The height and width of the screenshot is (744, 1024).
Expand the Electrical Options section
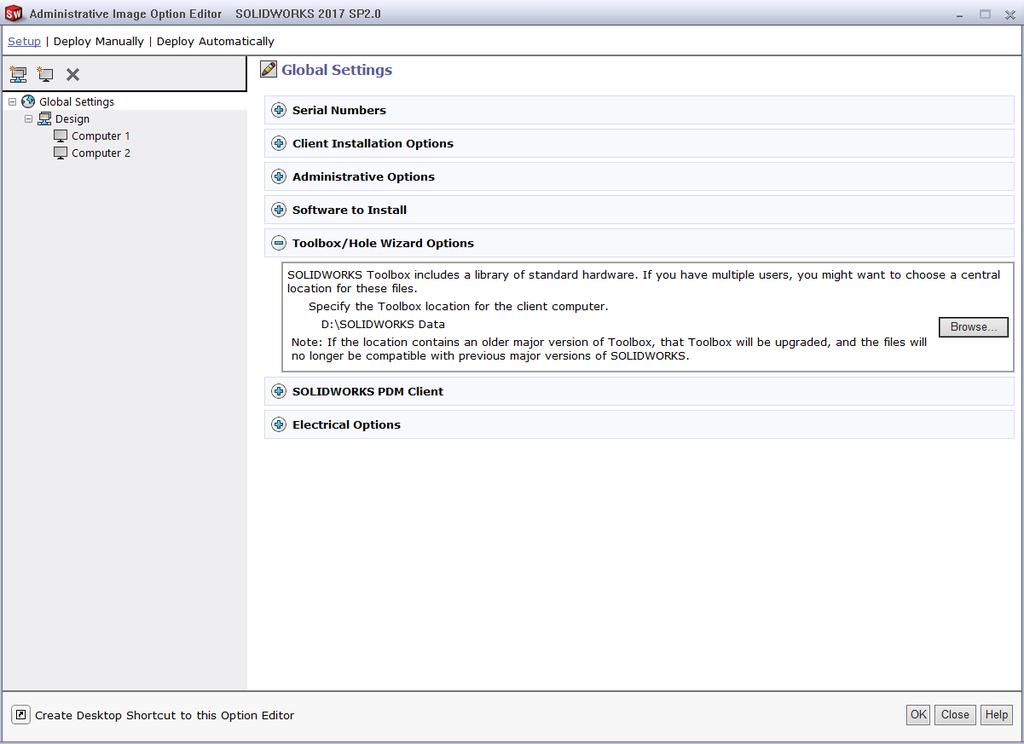(279, 425)
